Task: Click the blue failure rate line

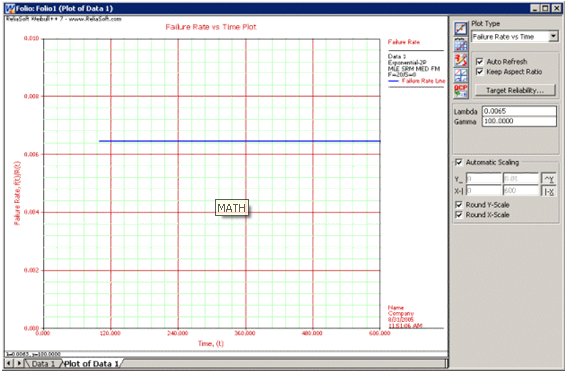Action: (239, 141)
